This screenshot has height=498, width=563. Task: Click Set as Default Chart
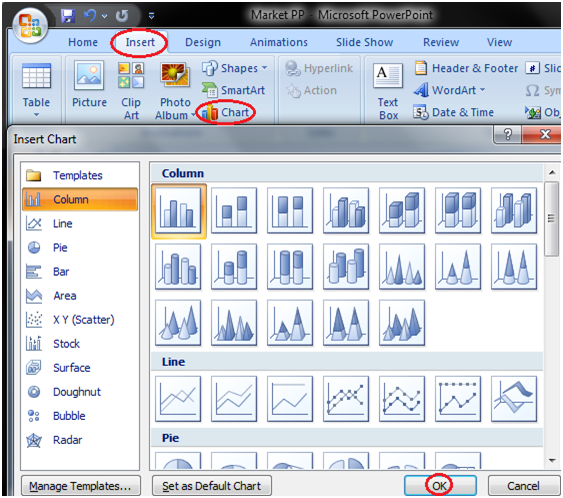click(x=212, y=486)
